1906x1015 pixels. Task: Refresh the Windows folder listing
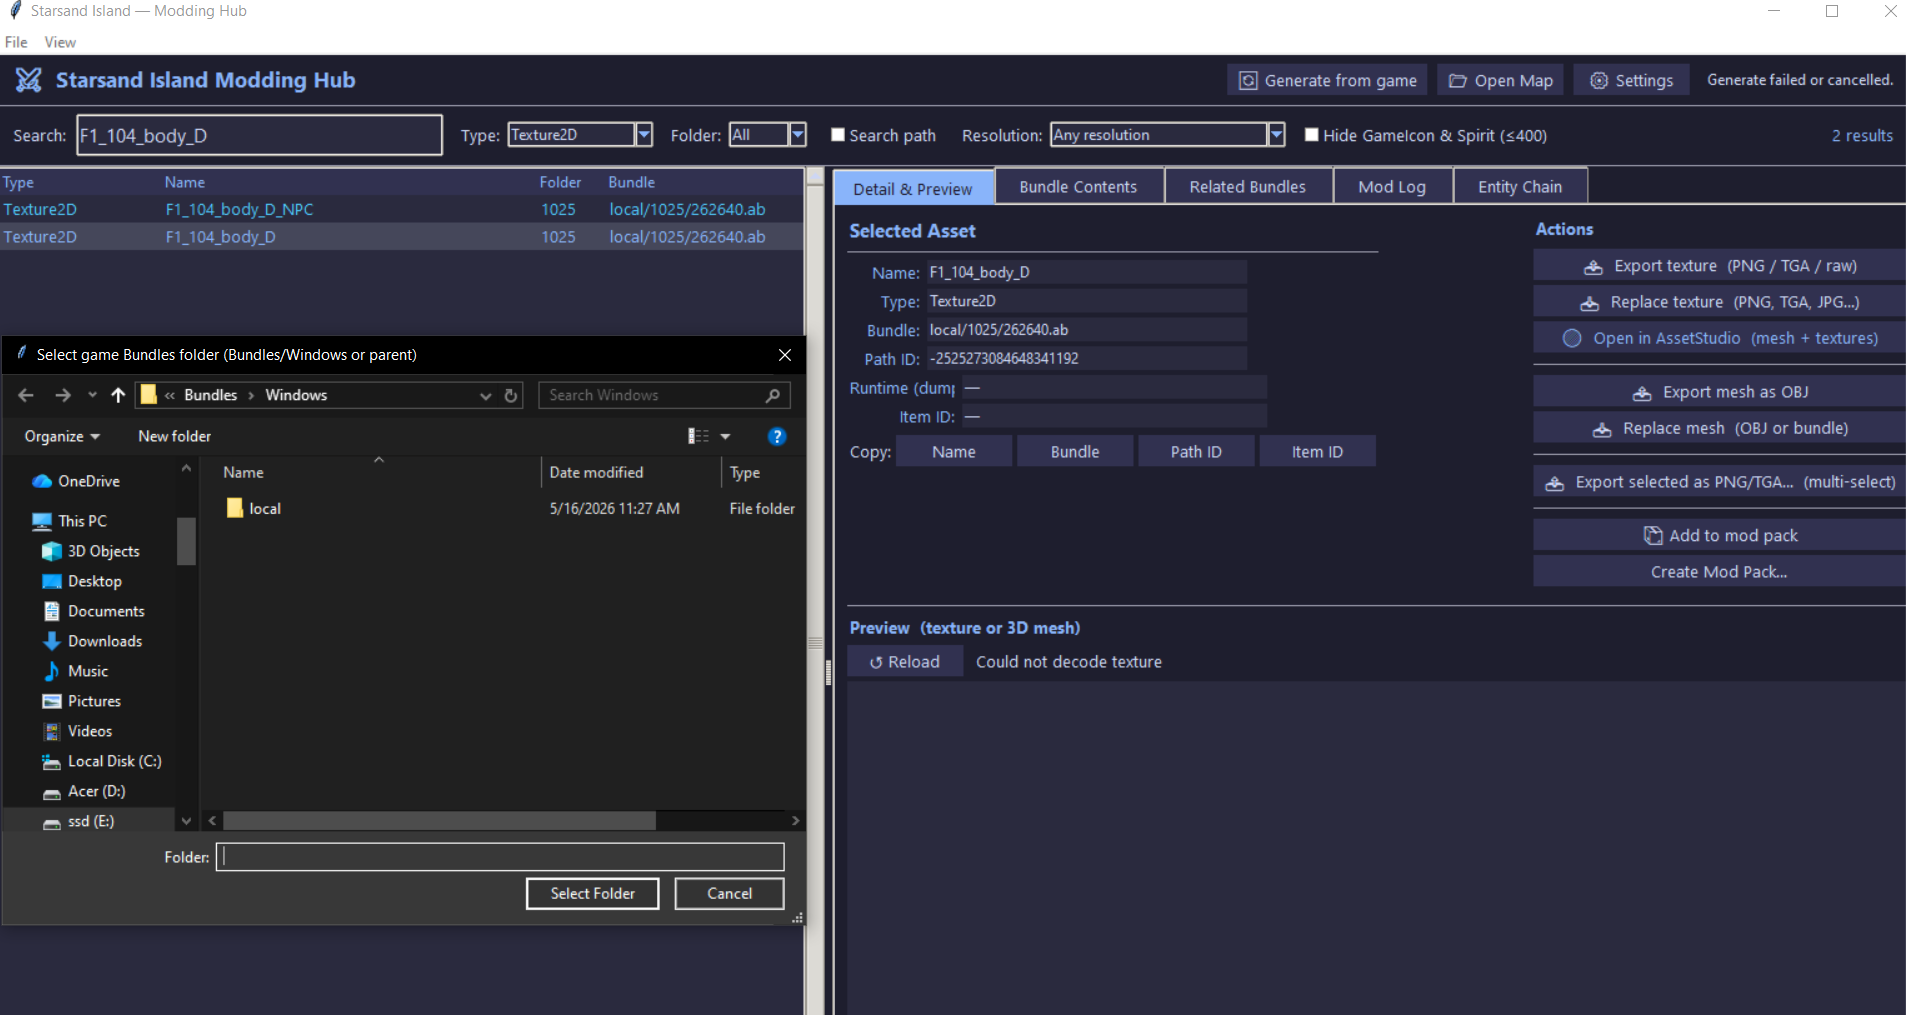click(x=511, y=395)
